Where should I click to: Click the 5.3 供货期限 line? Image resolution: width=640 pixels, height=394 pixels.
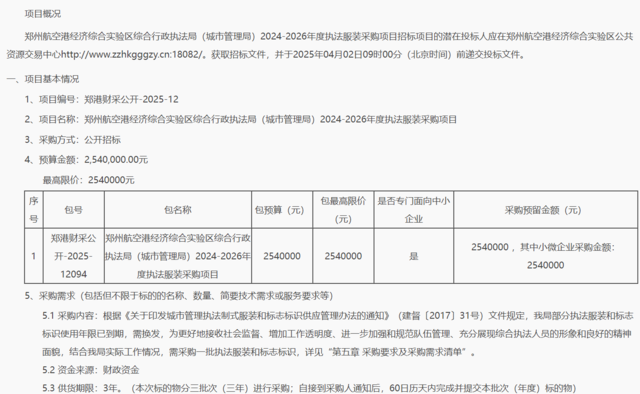(x=309, y=388)
